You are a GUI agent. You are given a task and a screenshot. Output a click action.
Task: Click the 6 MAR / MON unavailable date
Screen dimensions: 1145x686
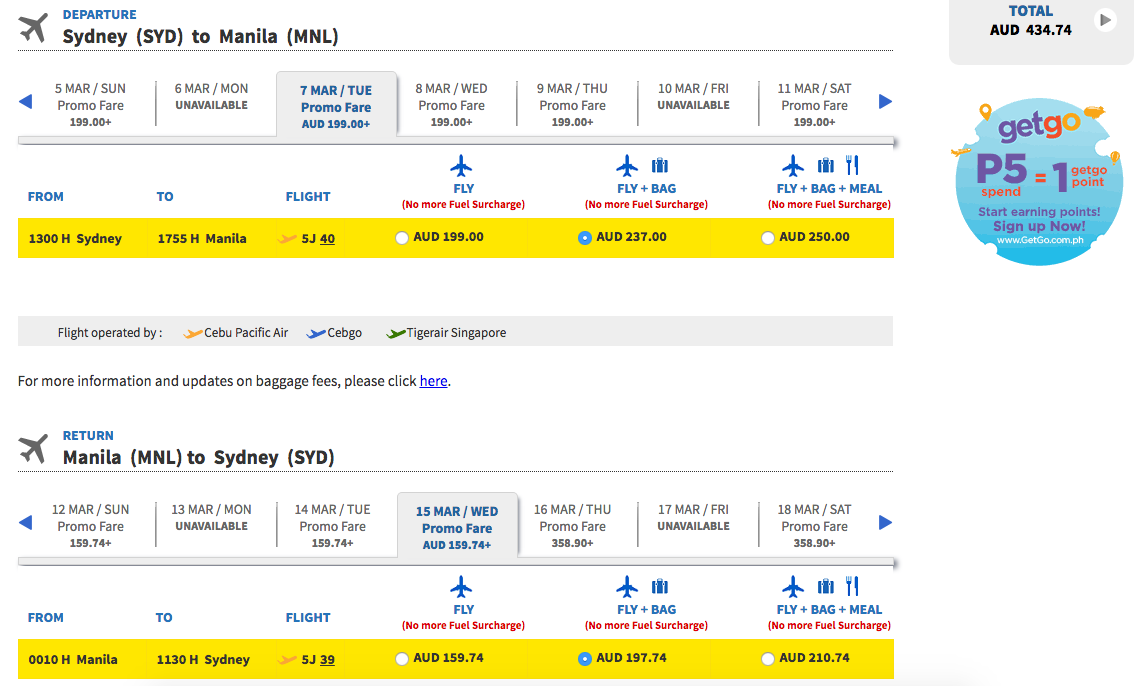[211, 96]
